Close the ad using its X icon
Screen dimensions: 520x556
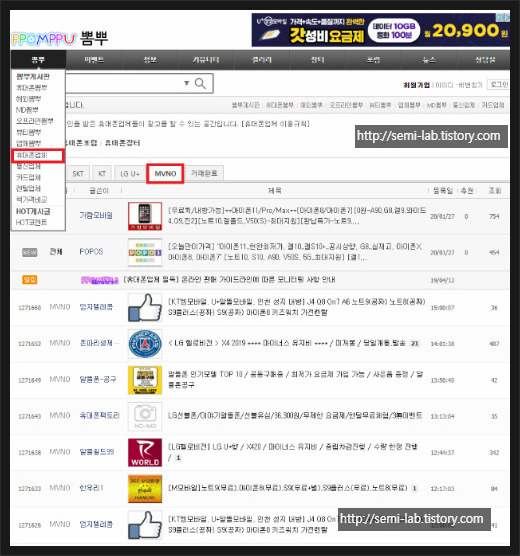pyautogui.click(x=508, y=17)
